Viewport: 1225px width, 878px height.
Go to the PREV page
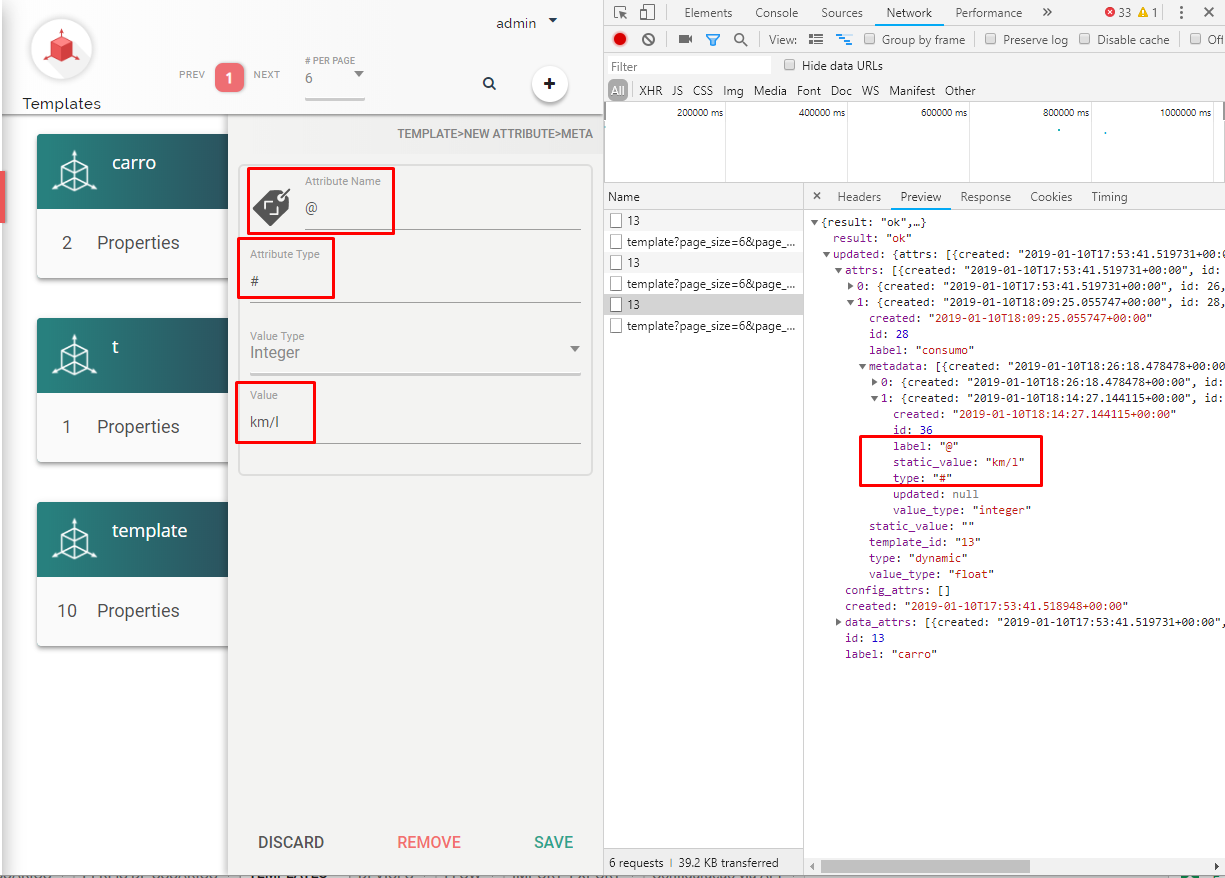tap(192, 75)
